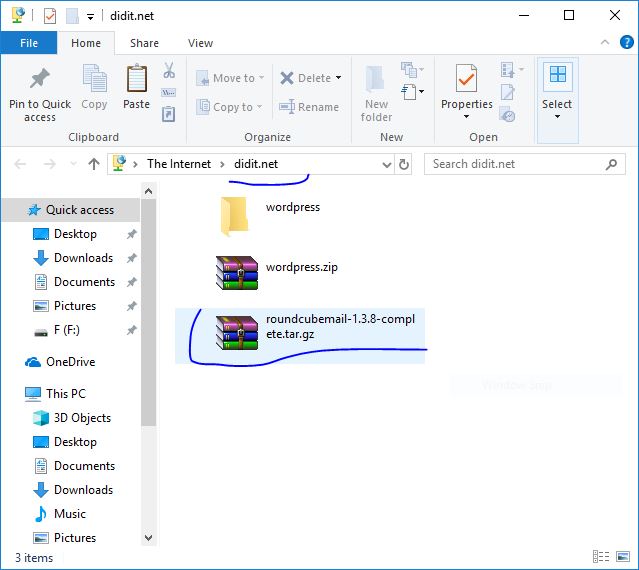This screenshot has width=639, height=570.
Task: Click the Edit icon in Open group
Action: click(x=508, y=92)
